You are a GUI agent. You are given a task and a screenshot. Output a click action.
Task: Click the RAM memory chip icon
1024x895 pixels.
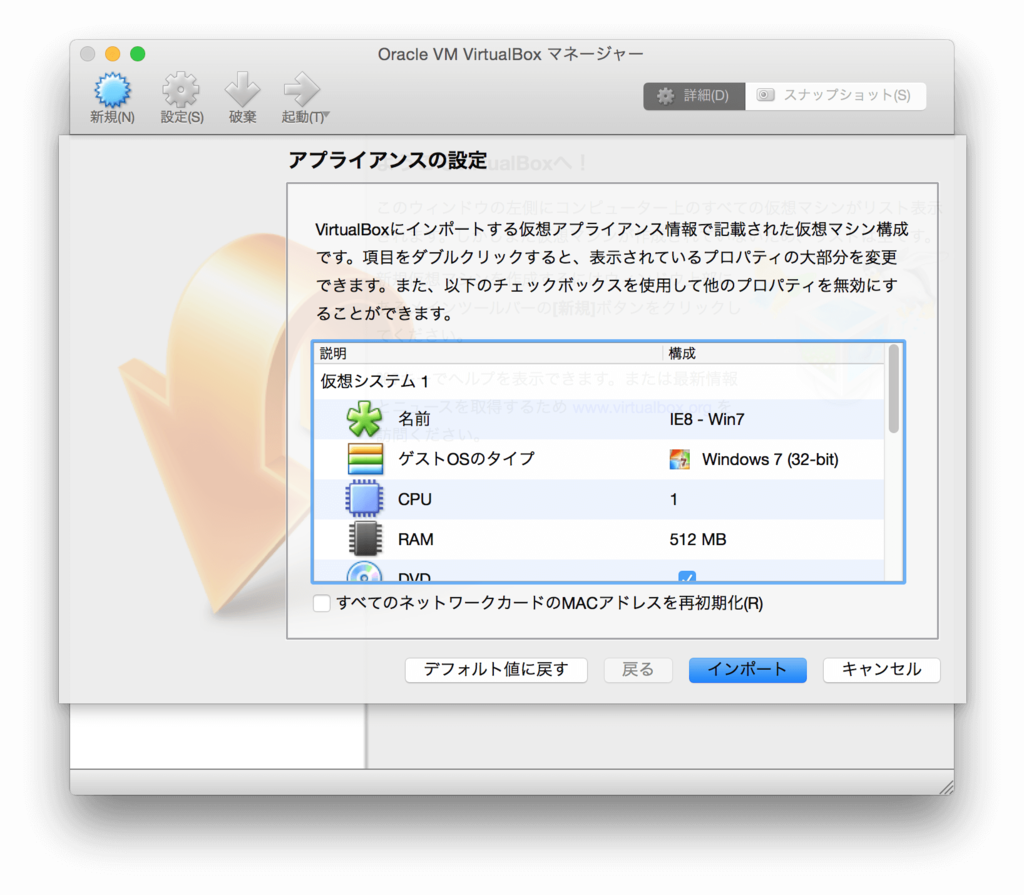pos(364,538)
